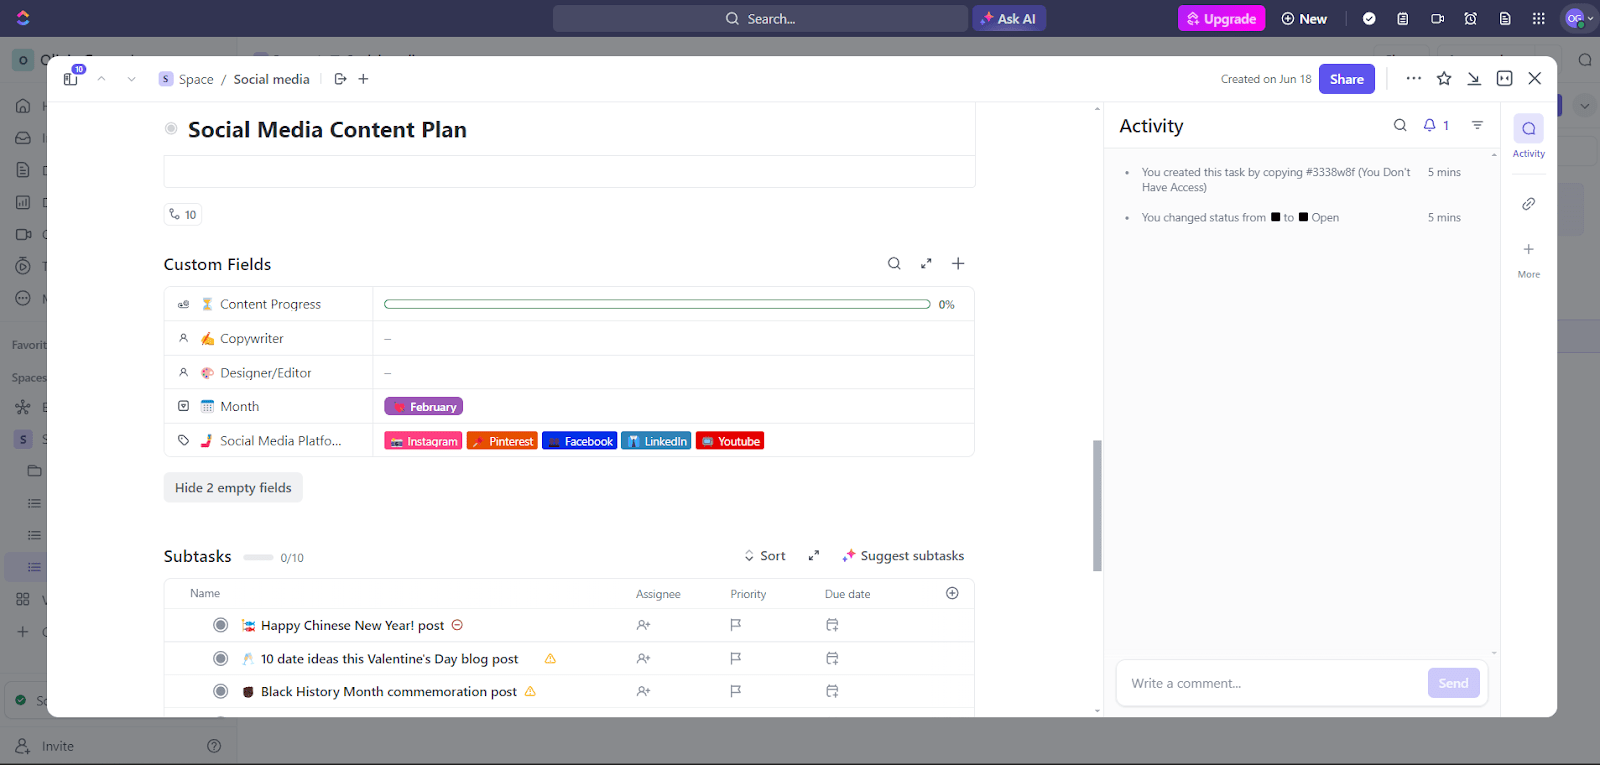The height and width of the screenshot is (765, 1600).
Task: Click the blocked icon on Chinese New Year post
Action: (x=457, y=625)
